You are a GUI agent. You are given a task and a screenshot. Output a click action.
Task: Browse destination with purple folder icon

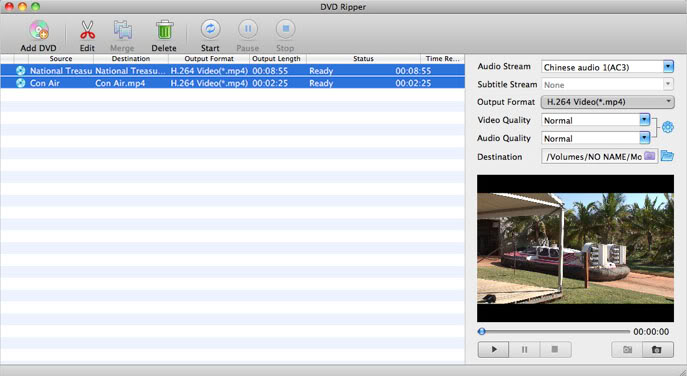point(649,156)
